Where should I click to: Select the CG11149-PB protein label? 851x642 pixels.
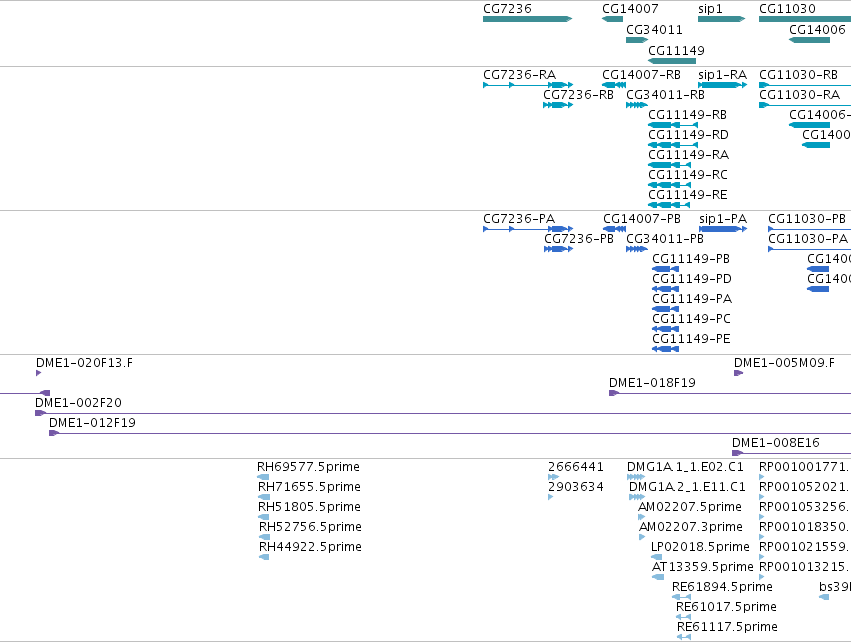(x=691, y=259)
